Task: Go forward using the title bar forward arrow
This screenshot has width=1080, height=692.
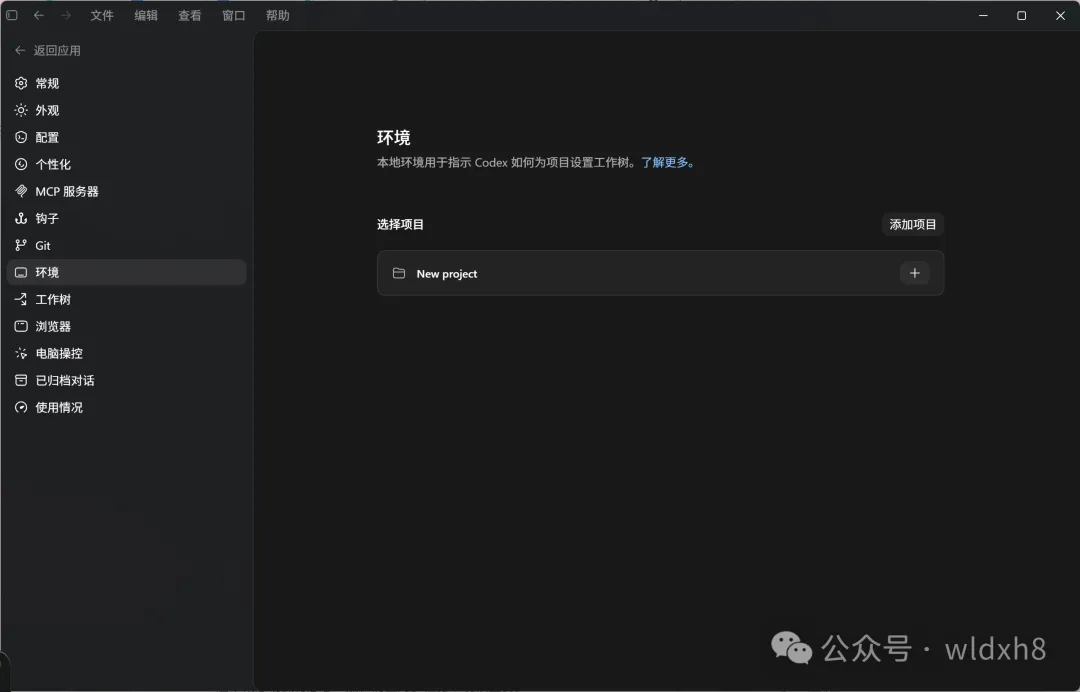Action: [65, 15]
